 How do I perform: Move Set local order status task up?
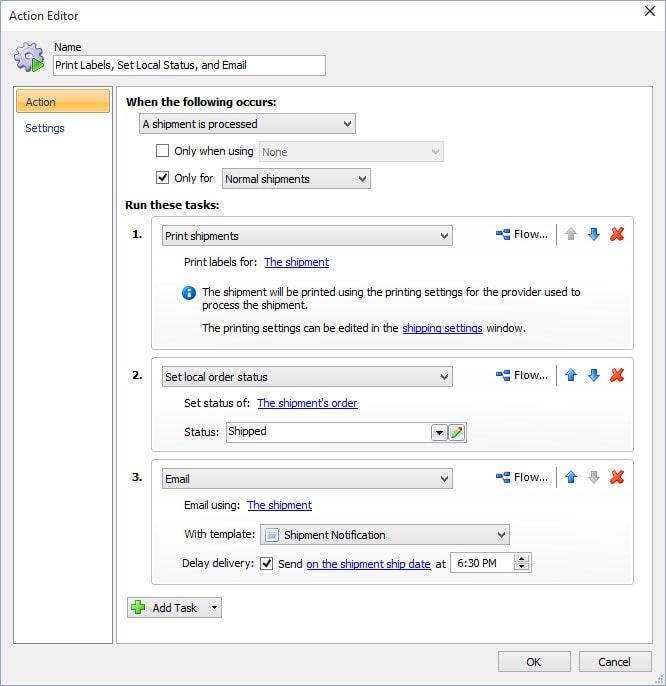point(571,375)
